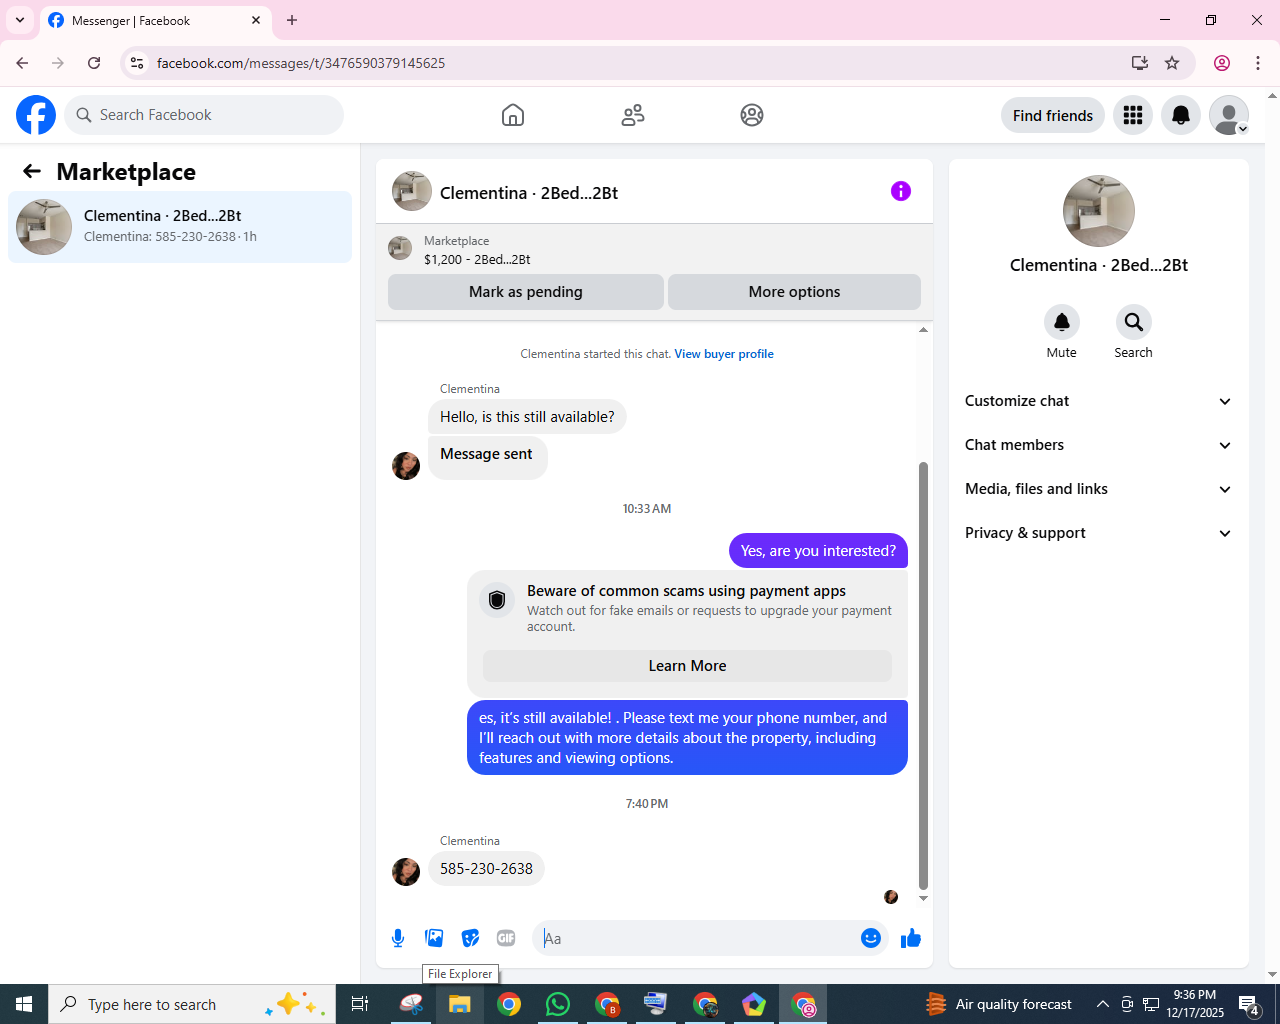Open Task View on taskbar

pyautogui.click(x=360, y=1004)
